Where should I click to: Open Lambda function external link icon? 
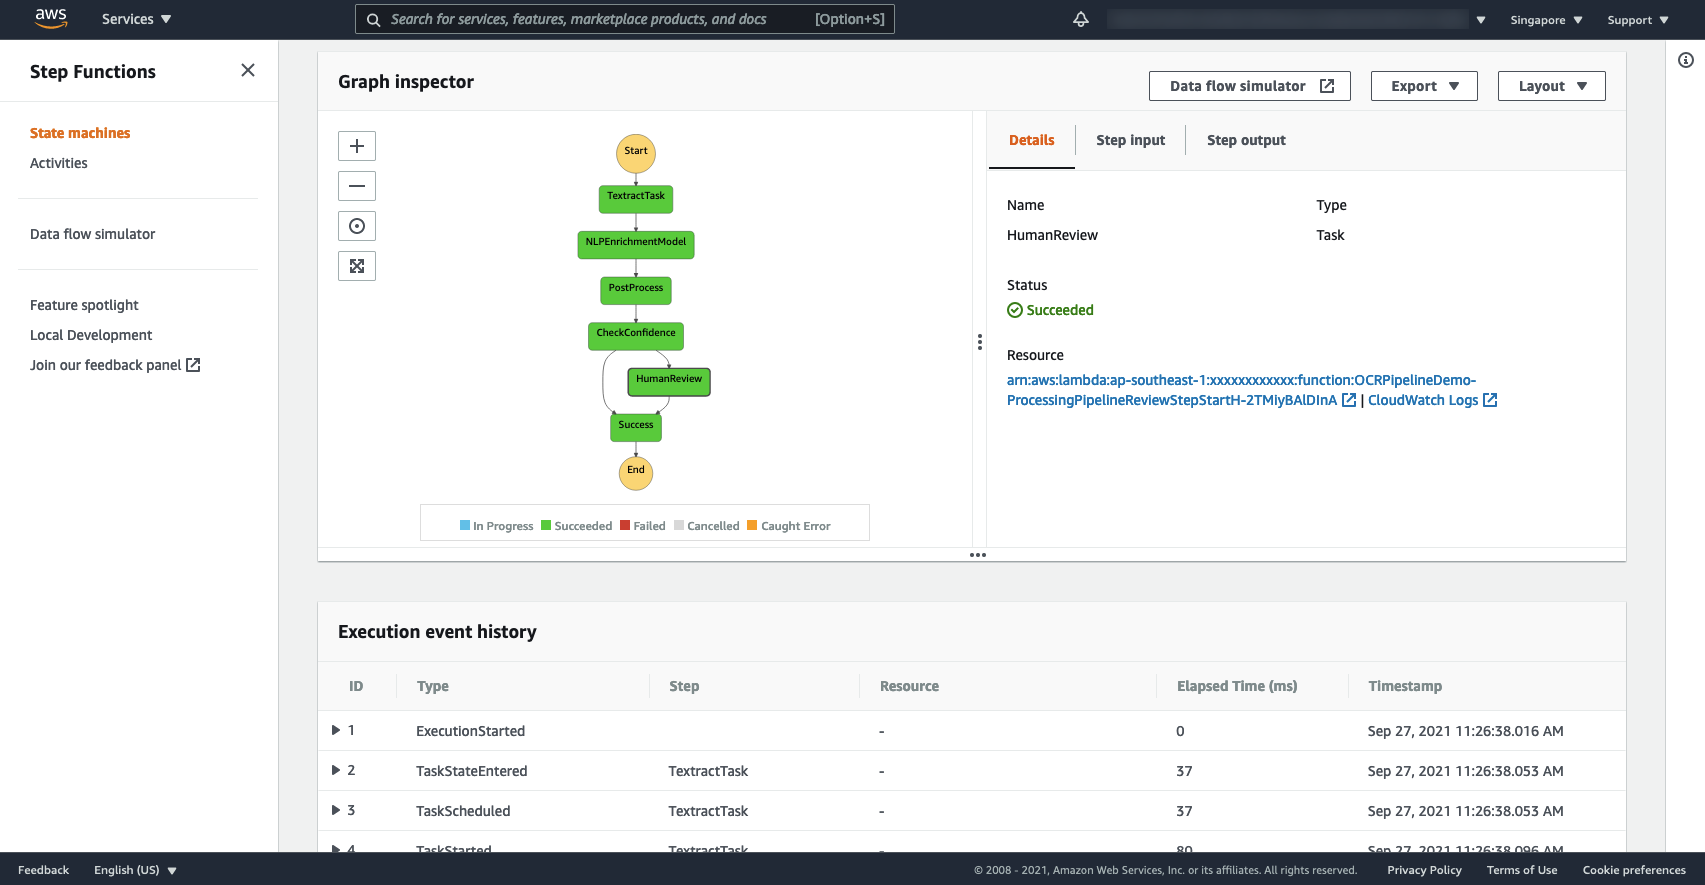(1349, 400)
